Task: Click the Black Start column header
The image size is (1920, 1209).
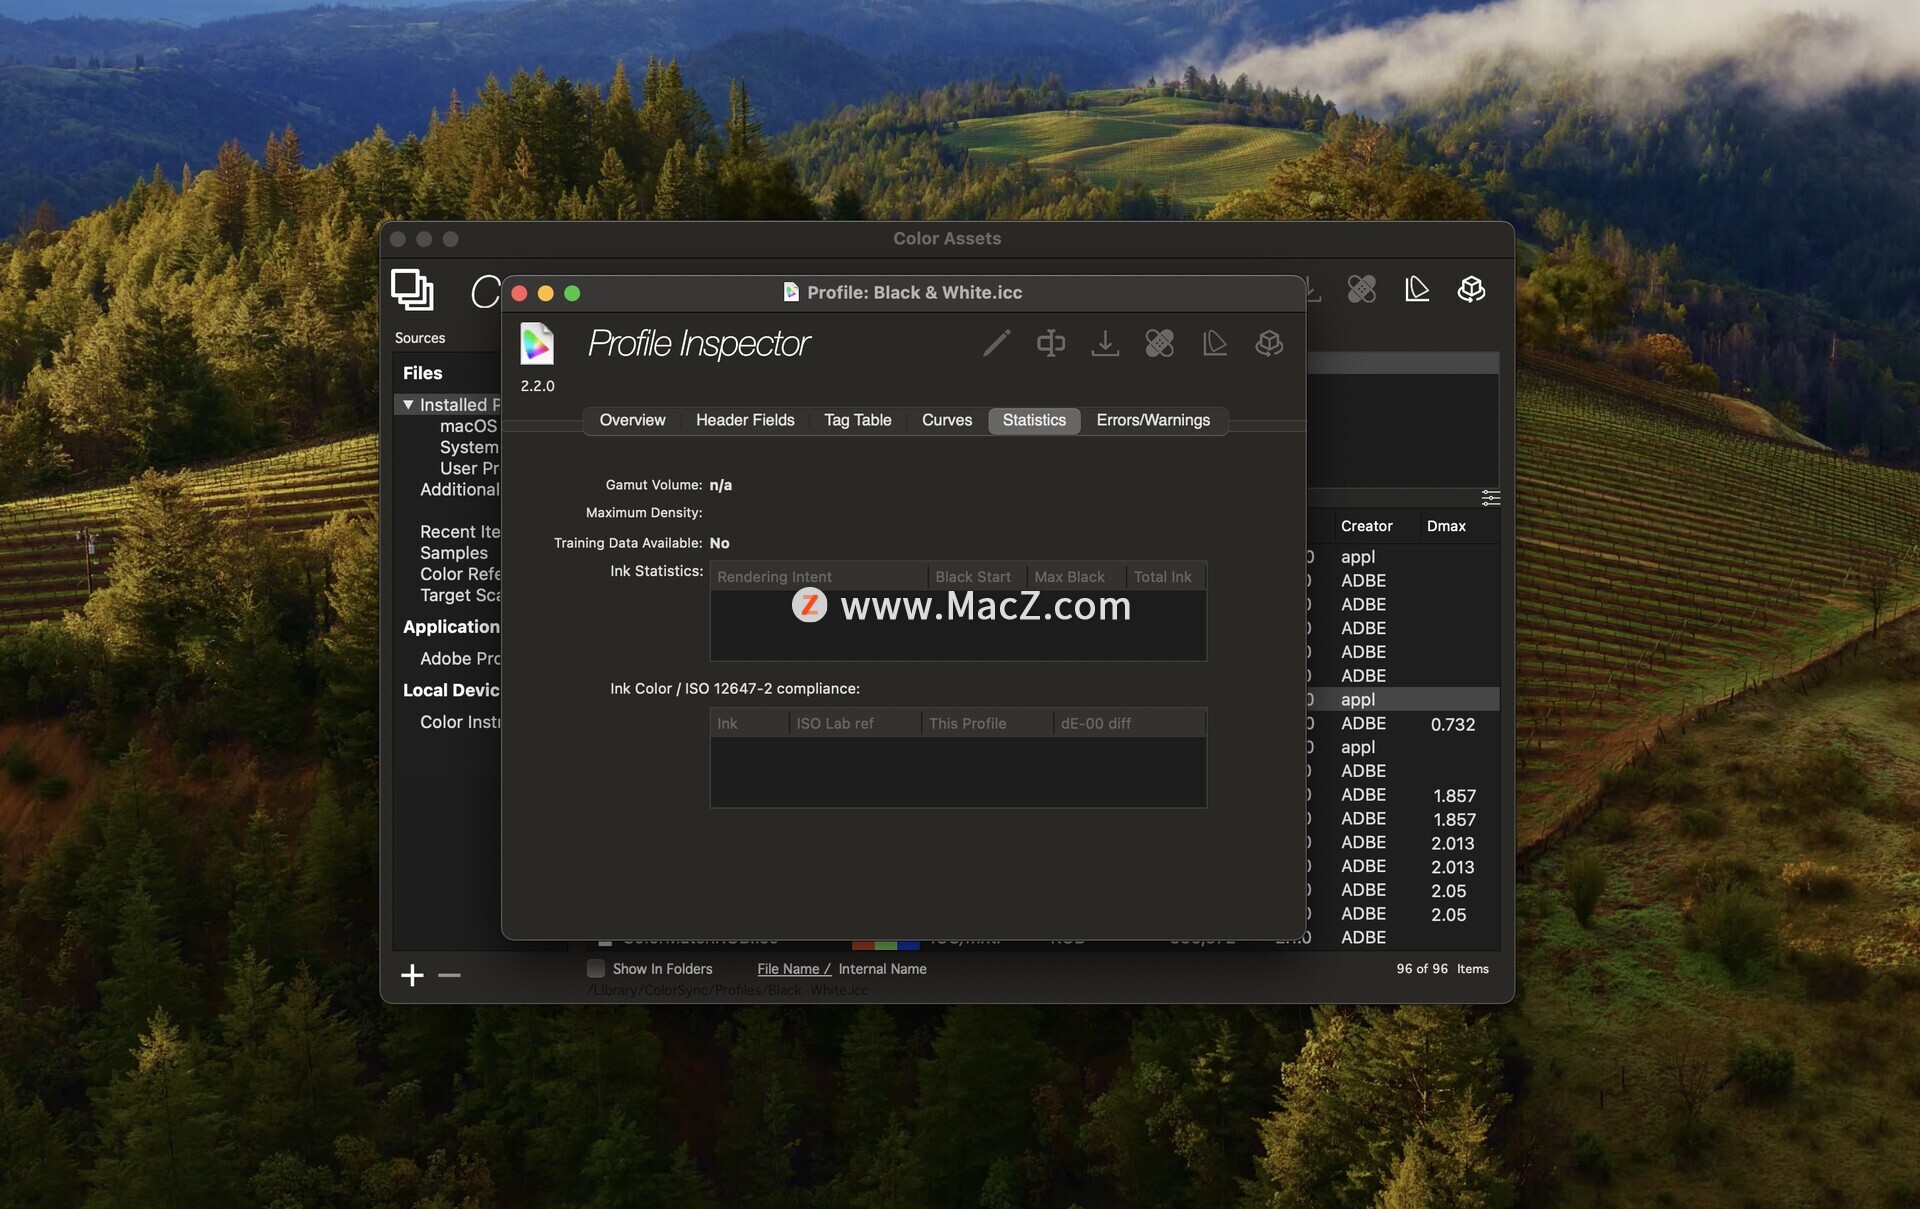Action: pyautogui.click(x=977, y=576)
